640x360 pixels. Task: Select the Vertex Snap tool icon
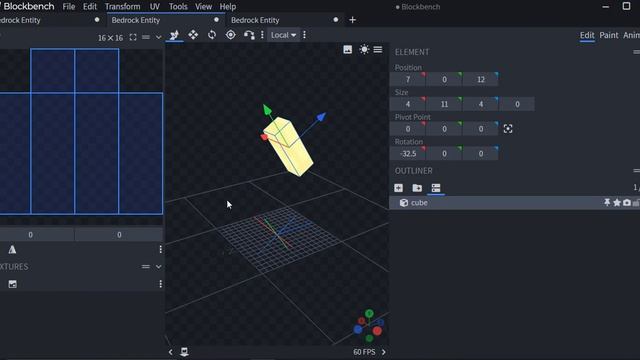(x=249, y=35)
